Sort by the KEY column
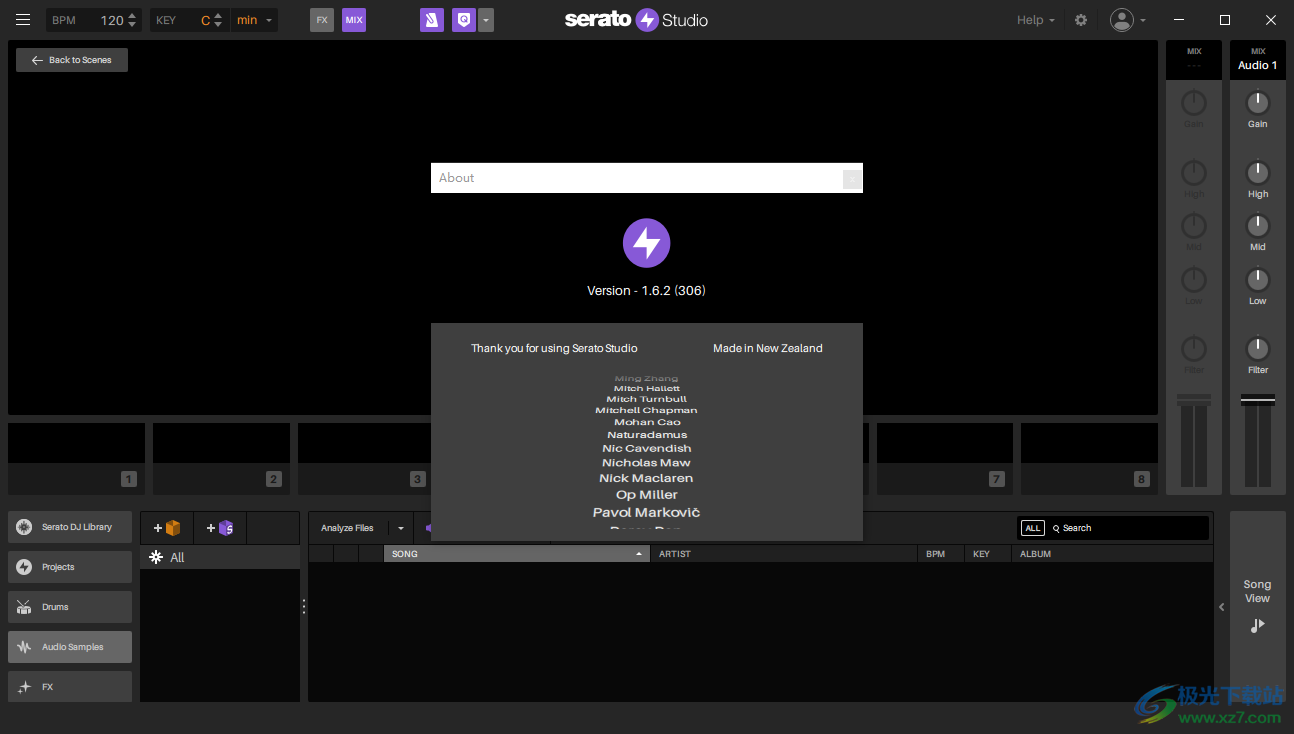This screenshot has width=1294, height=734. pos(988,554)
